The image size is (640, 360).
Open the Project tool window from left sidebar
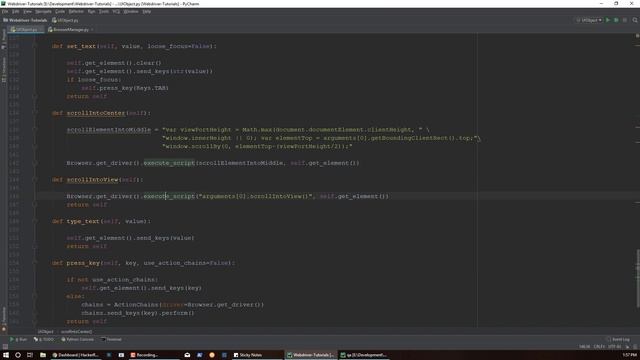coord(4,39)
